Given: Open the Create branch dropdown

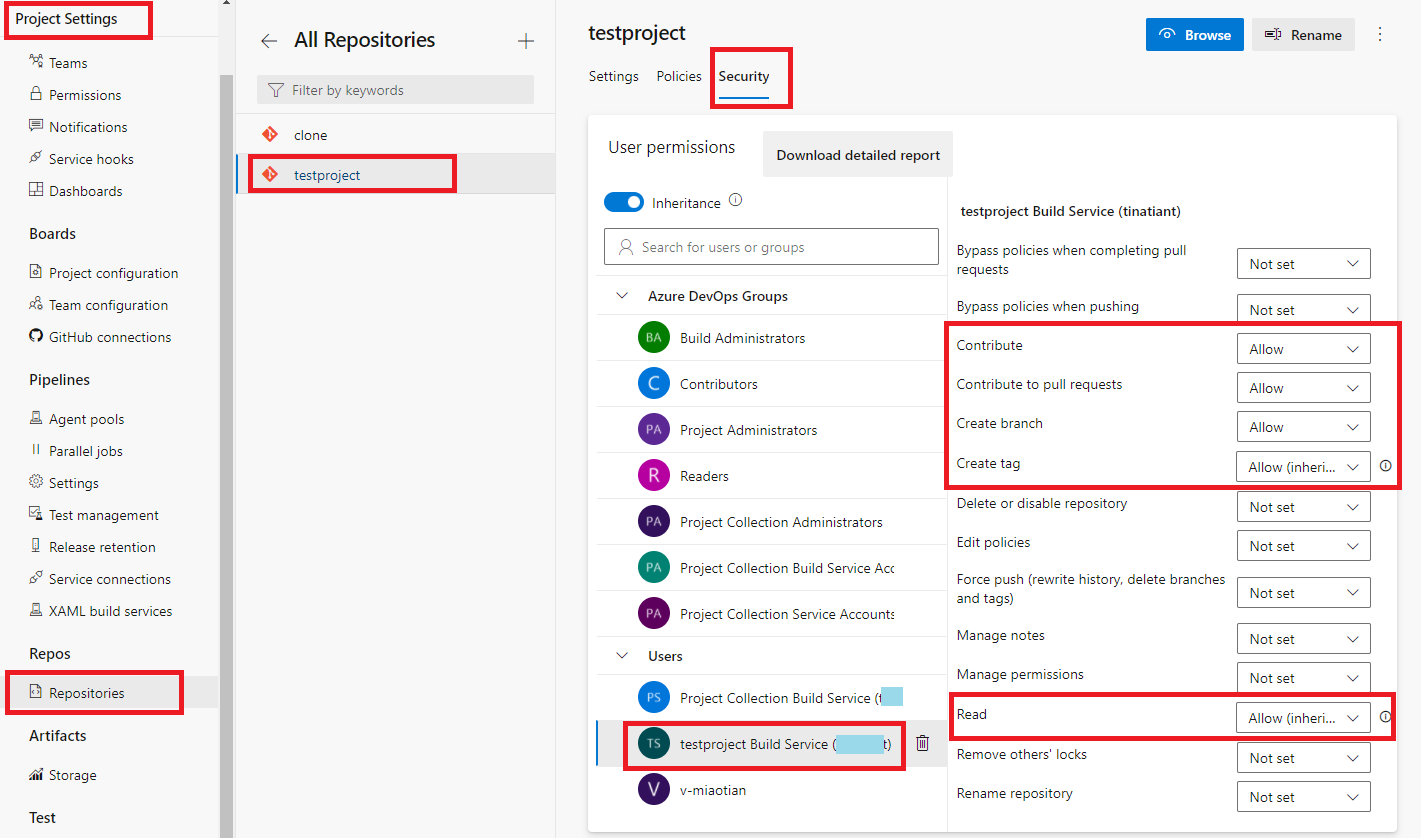Looking at the screenshot, I should point(1303,427).
